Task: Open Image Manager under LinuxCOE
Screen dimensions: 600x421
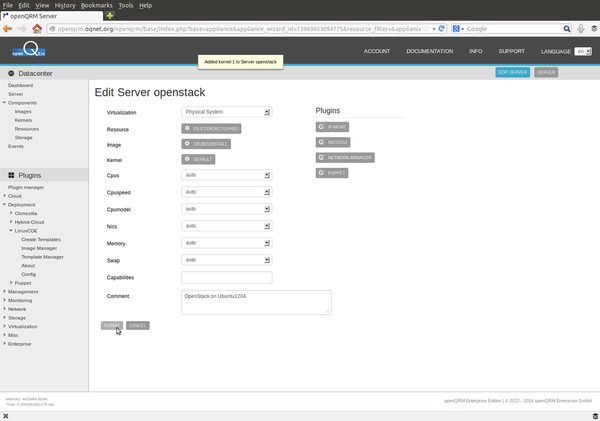Action: (x=39, y=248)
